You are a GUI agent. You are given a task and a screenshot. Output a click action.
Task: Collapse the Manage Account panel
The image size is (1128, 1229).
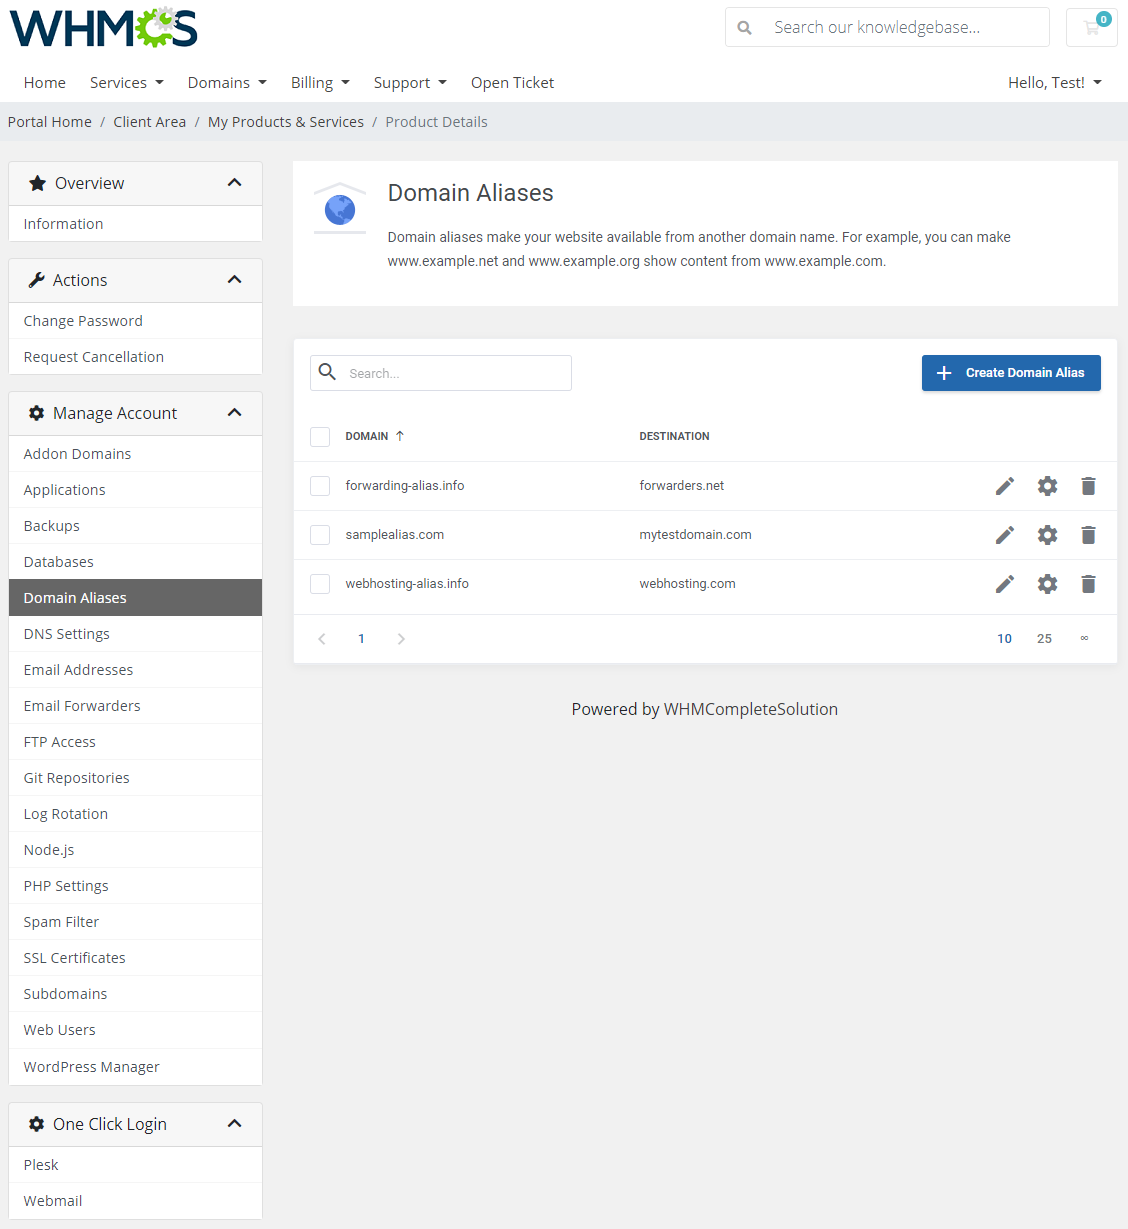tap(234, 413)
